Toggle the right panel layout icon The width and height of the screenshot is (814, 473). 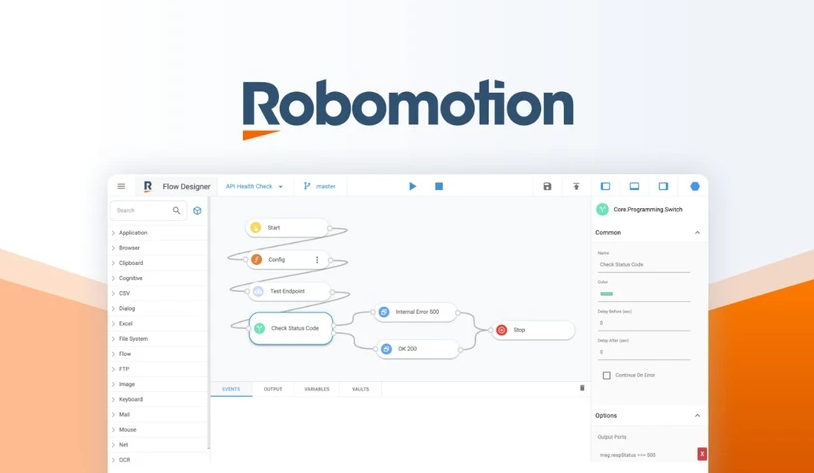663,186
